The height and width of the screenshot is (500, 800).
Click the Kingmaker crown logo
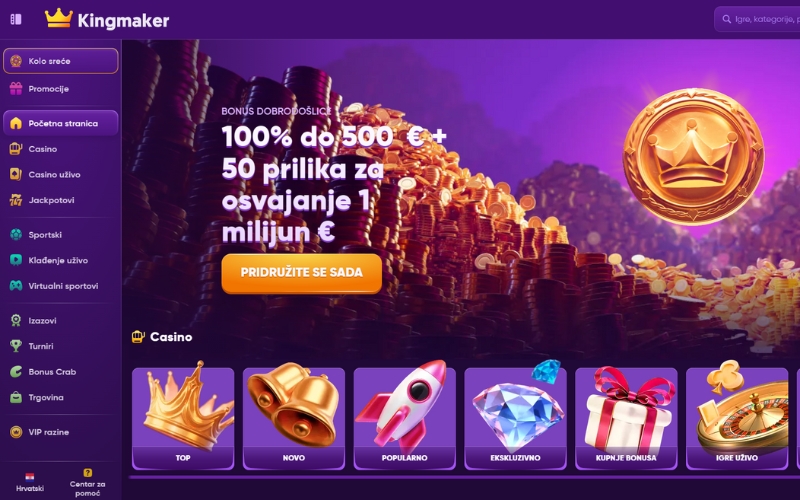[x=59, y=19]
